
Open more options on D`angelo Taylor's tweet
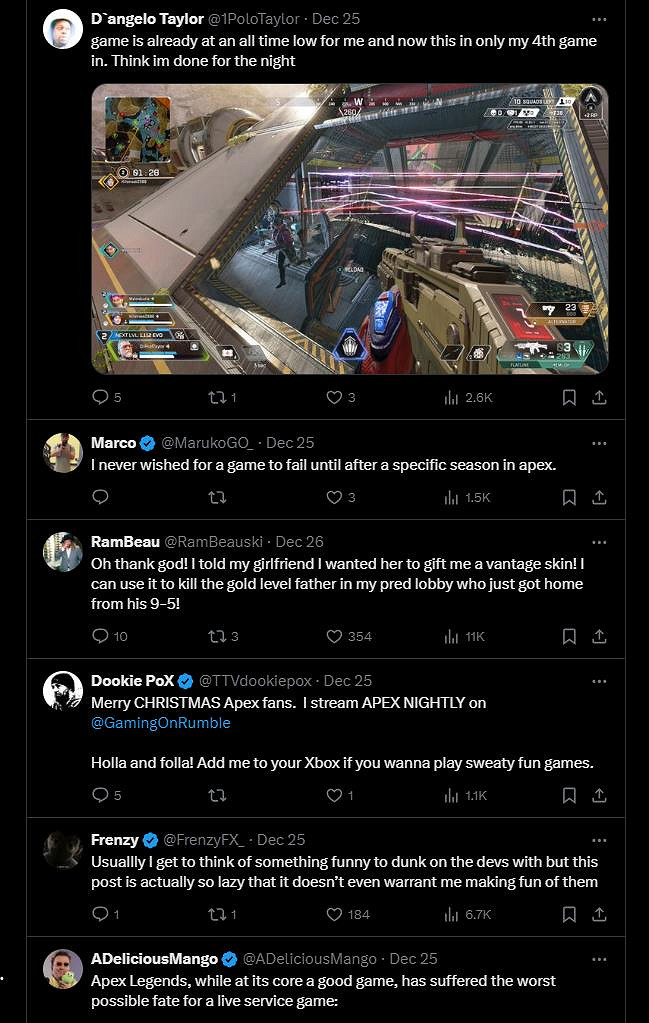pyautogui.click(x=598, y=19)
